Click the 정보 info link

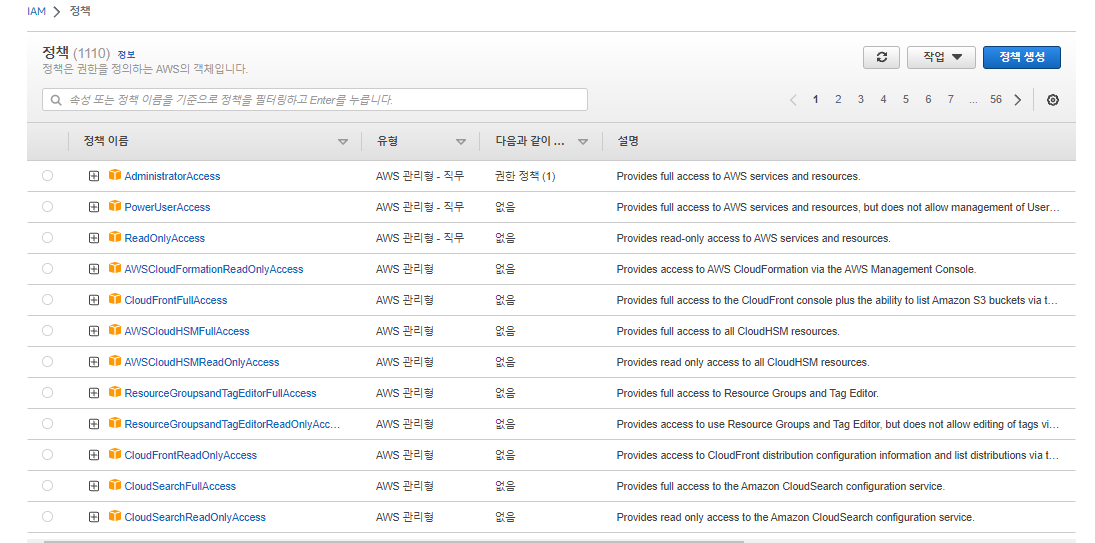point(126,54)
